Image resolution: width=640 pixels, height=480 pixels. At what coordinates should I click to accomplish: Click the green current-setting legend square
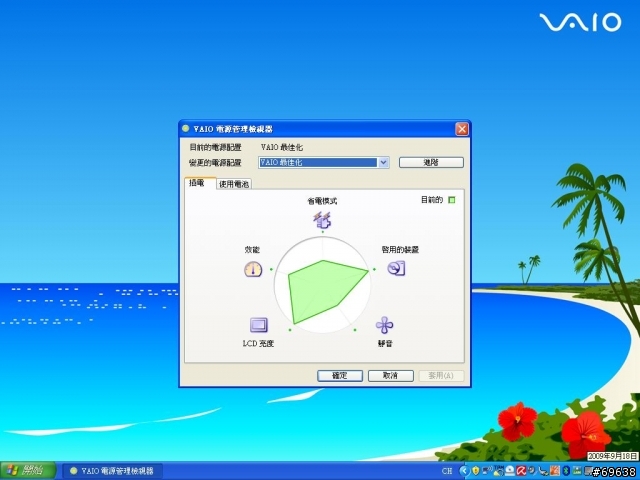(452, 200)
